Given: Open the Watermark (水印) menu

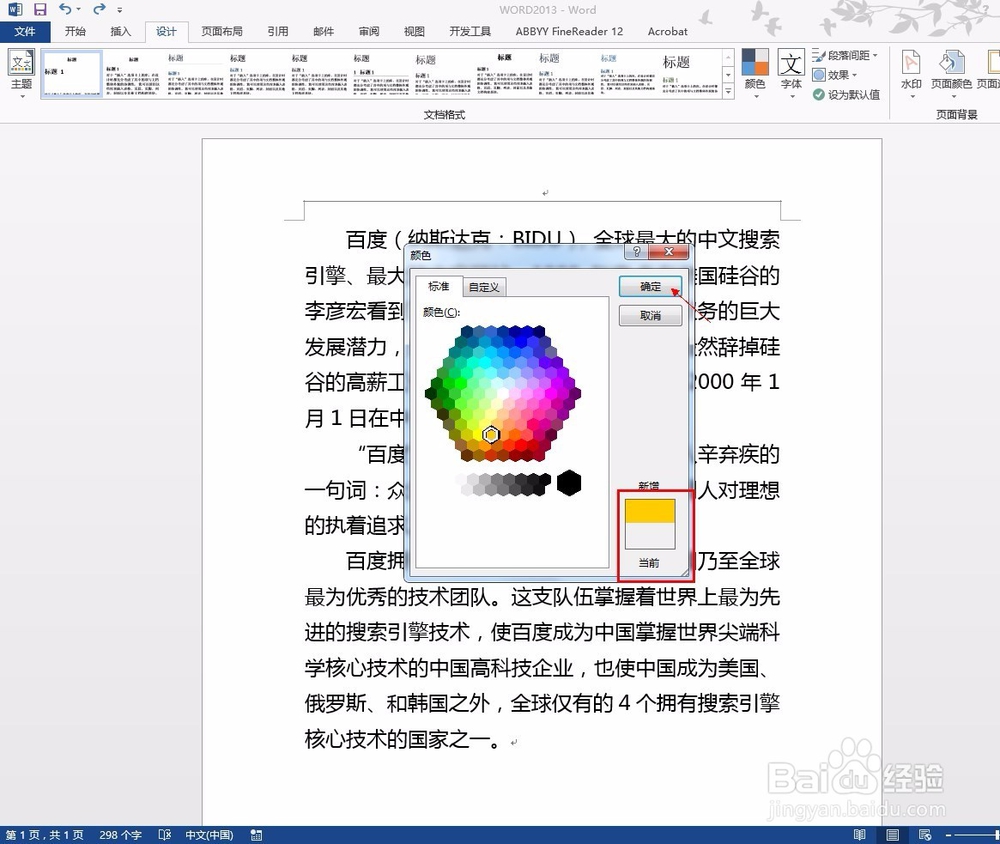Looking at the screenshot, I should (911, 73).
